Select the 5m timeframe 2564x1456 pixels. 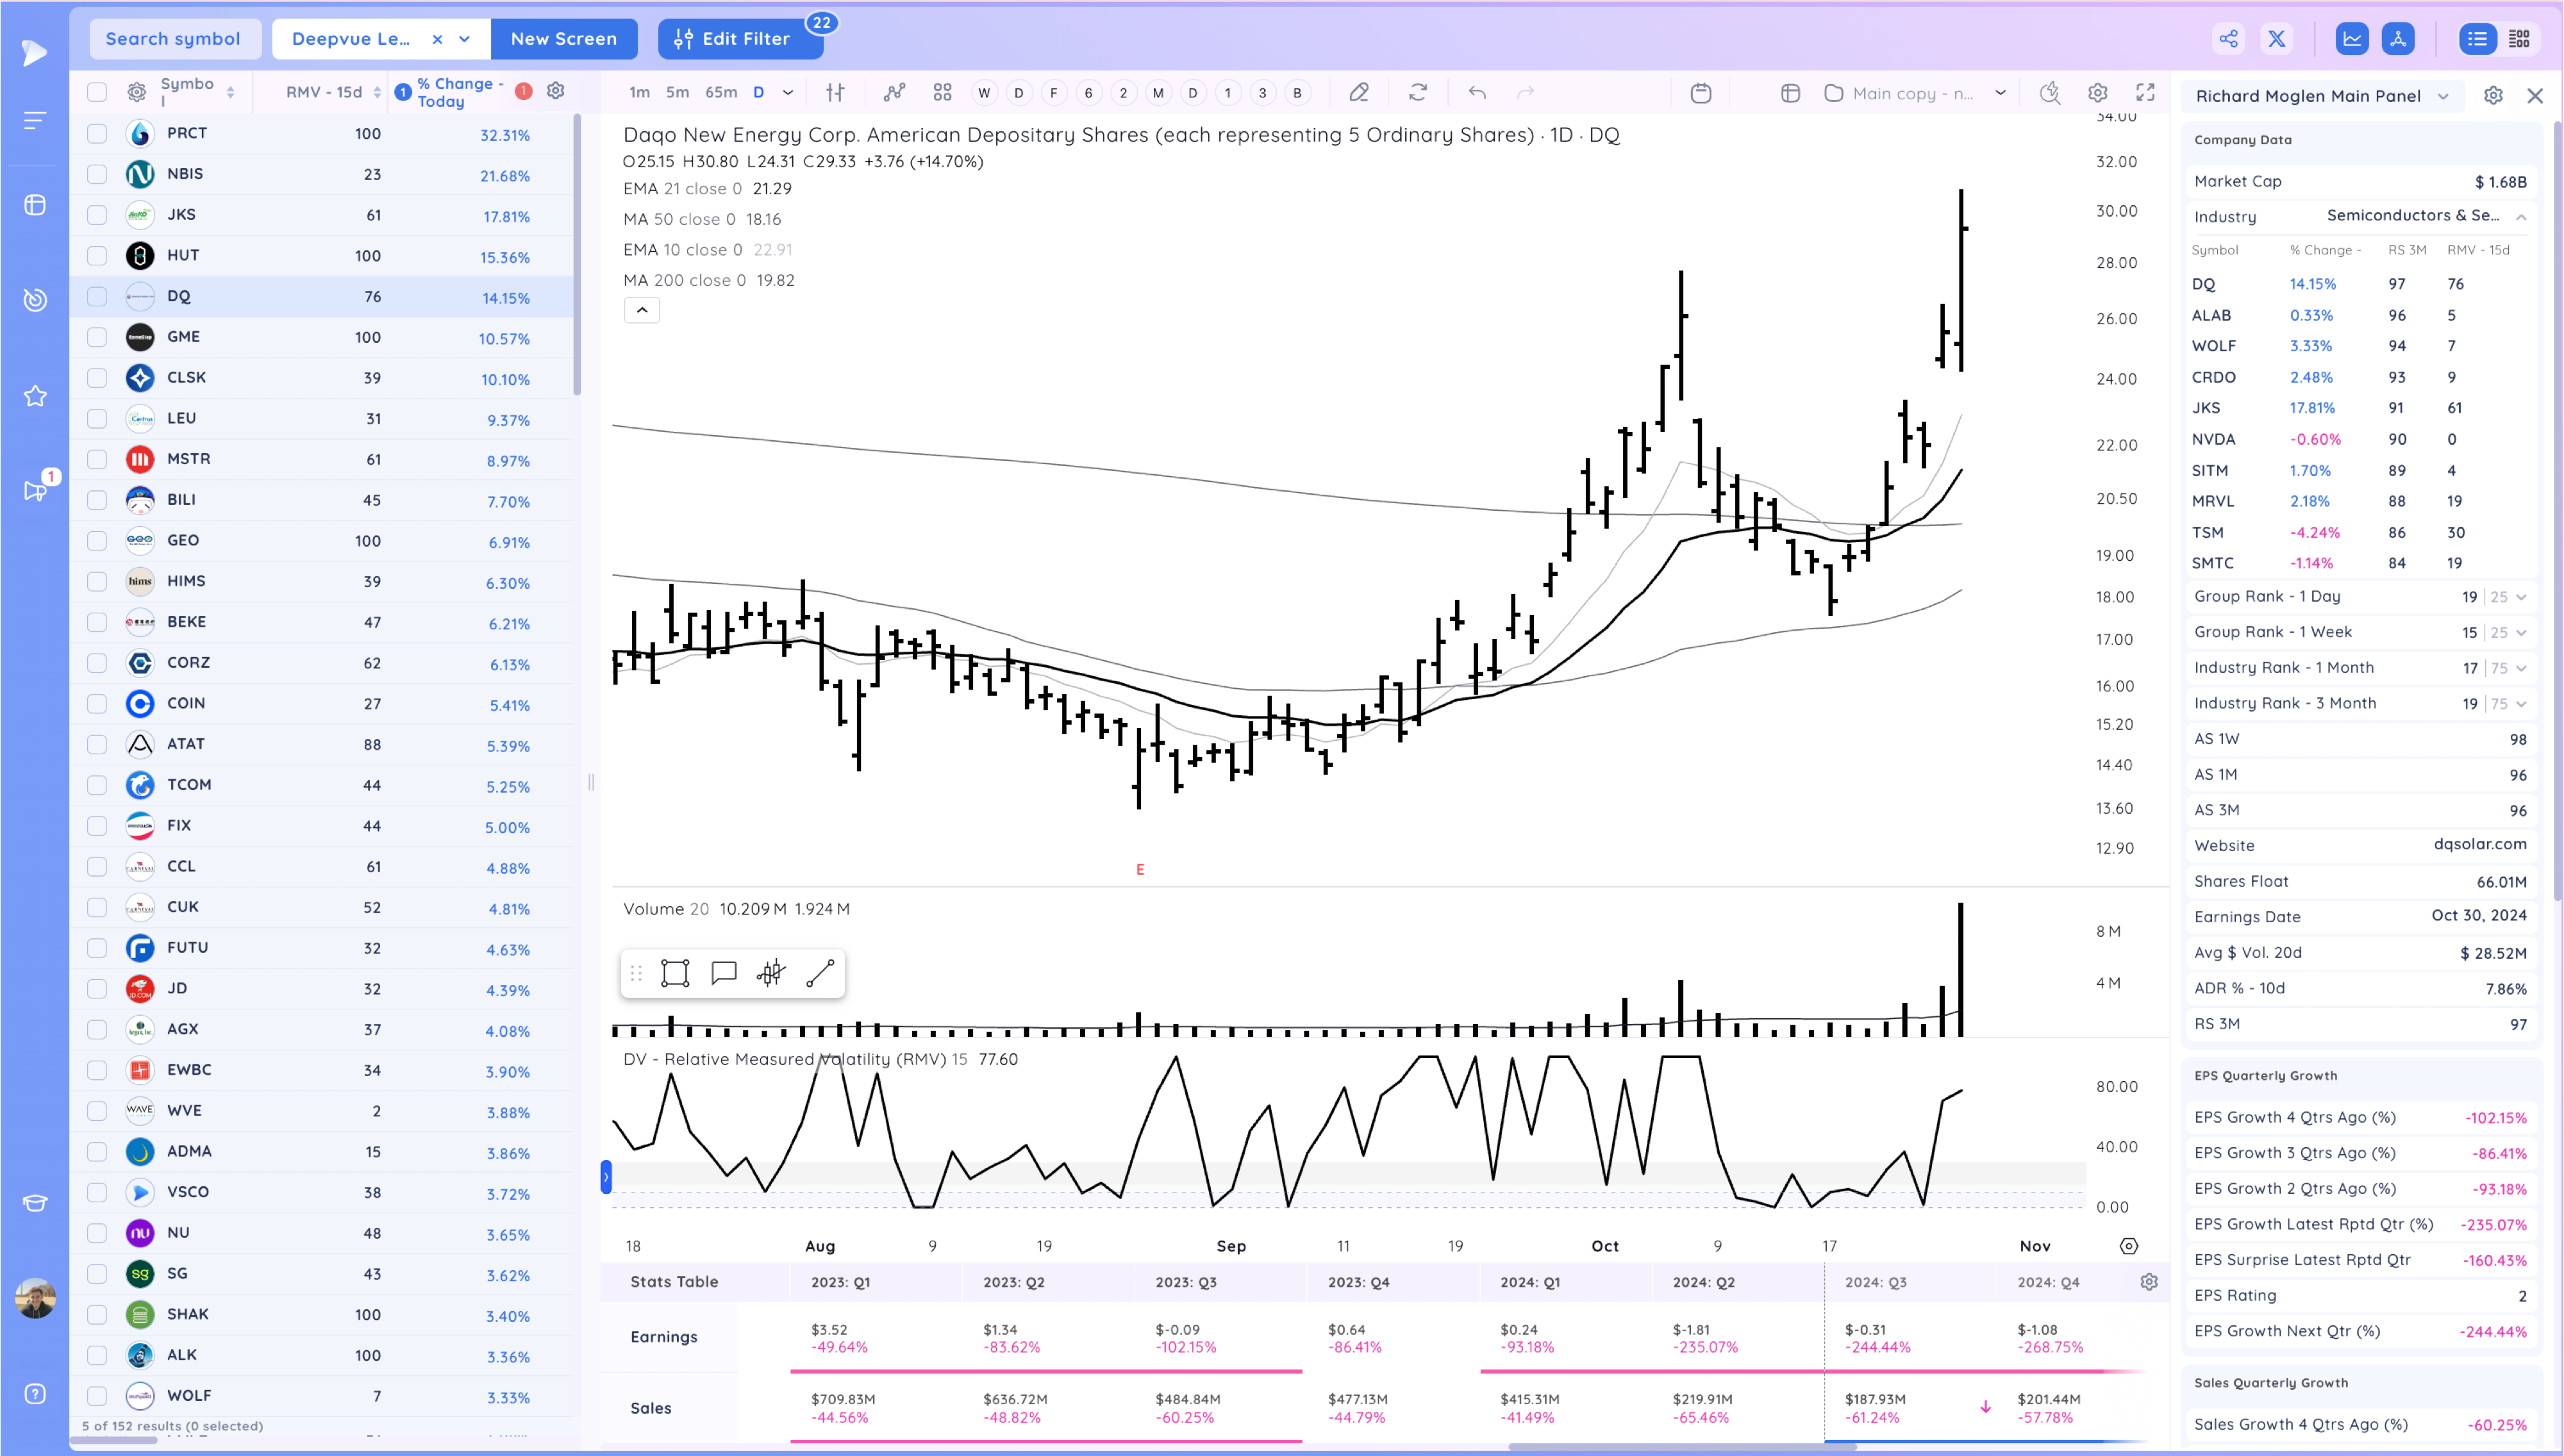click(x=677, y=93)
